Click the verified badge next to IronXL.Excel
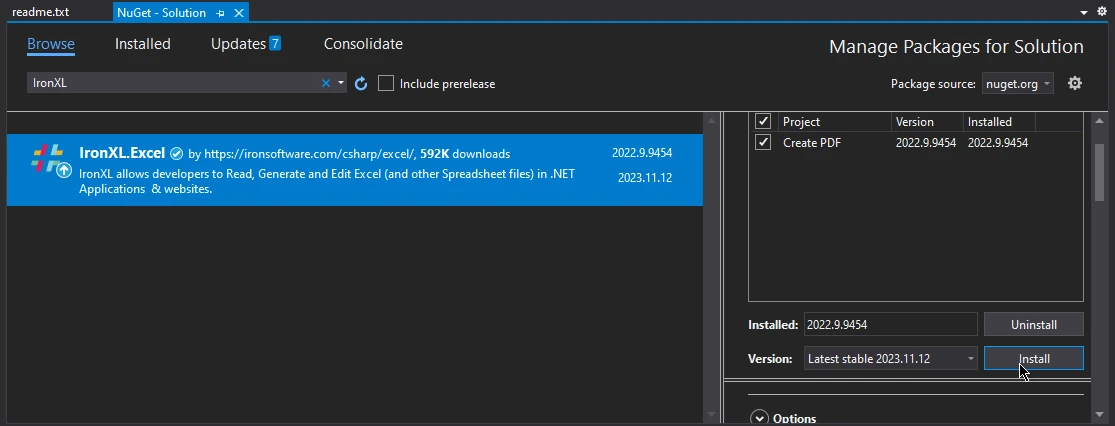This screenshot has height=426, width=1115. [176, 154]
